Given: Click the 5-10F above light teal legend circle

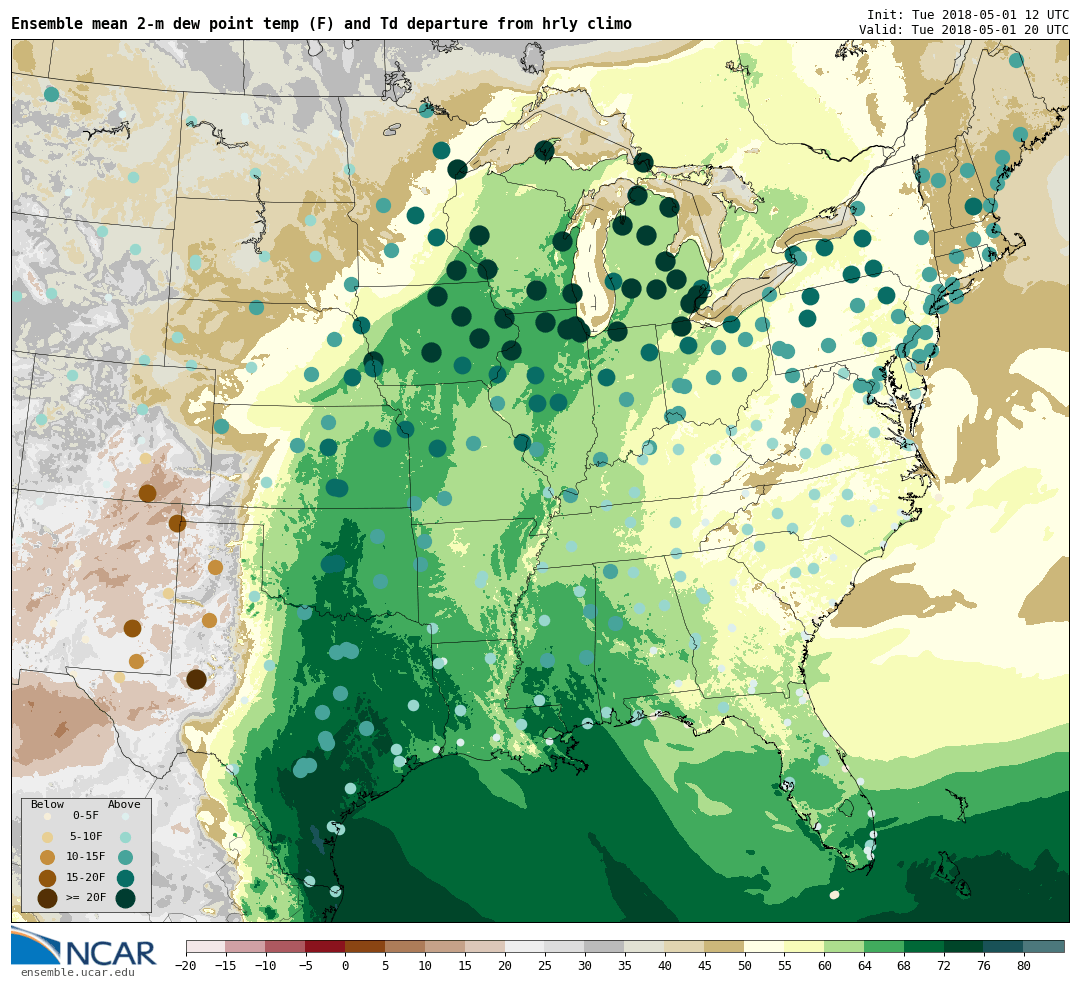Looking at the screenshot, I should (125, 838).
